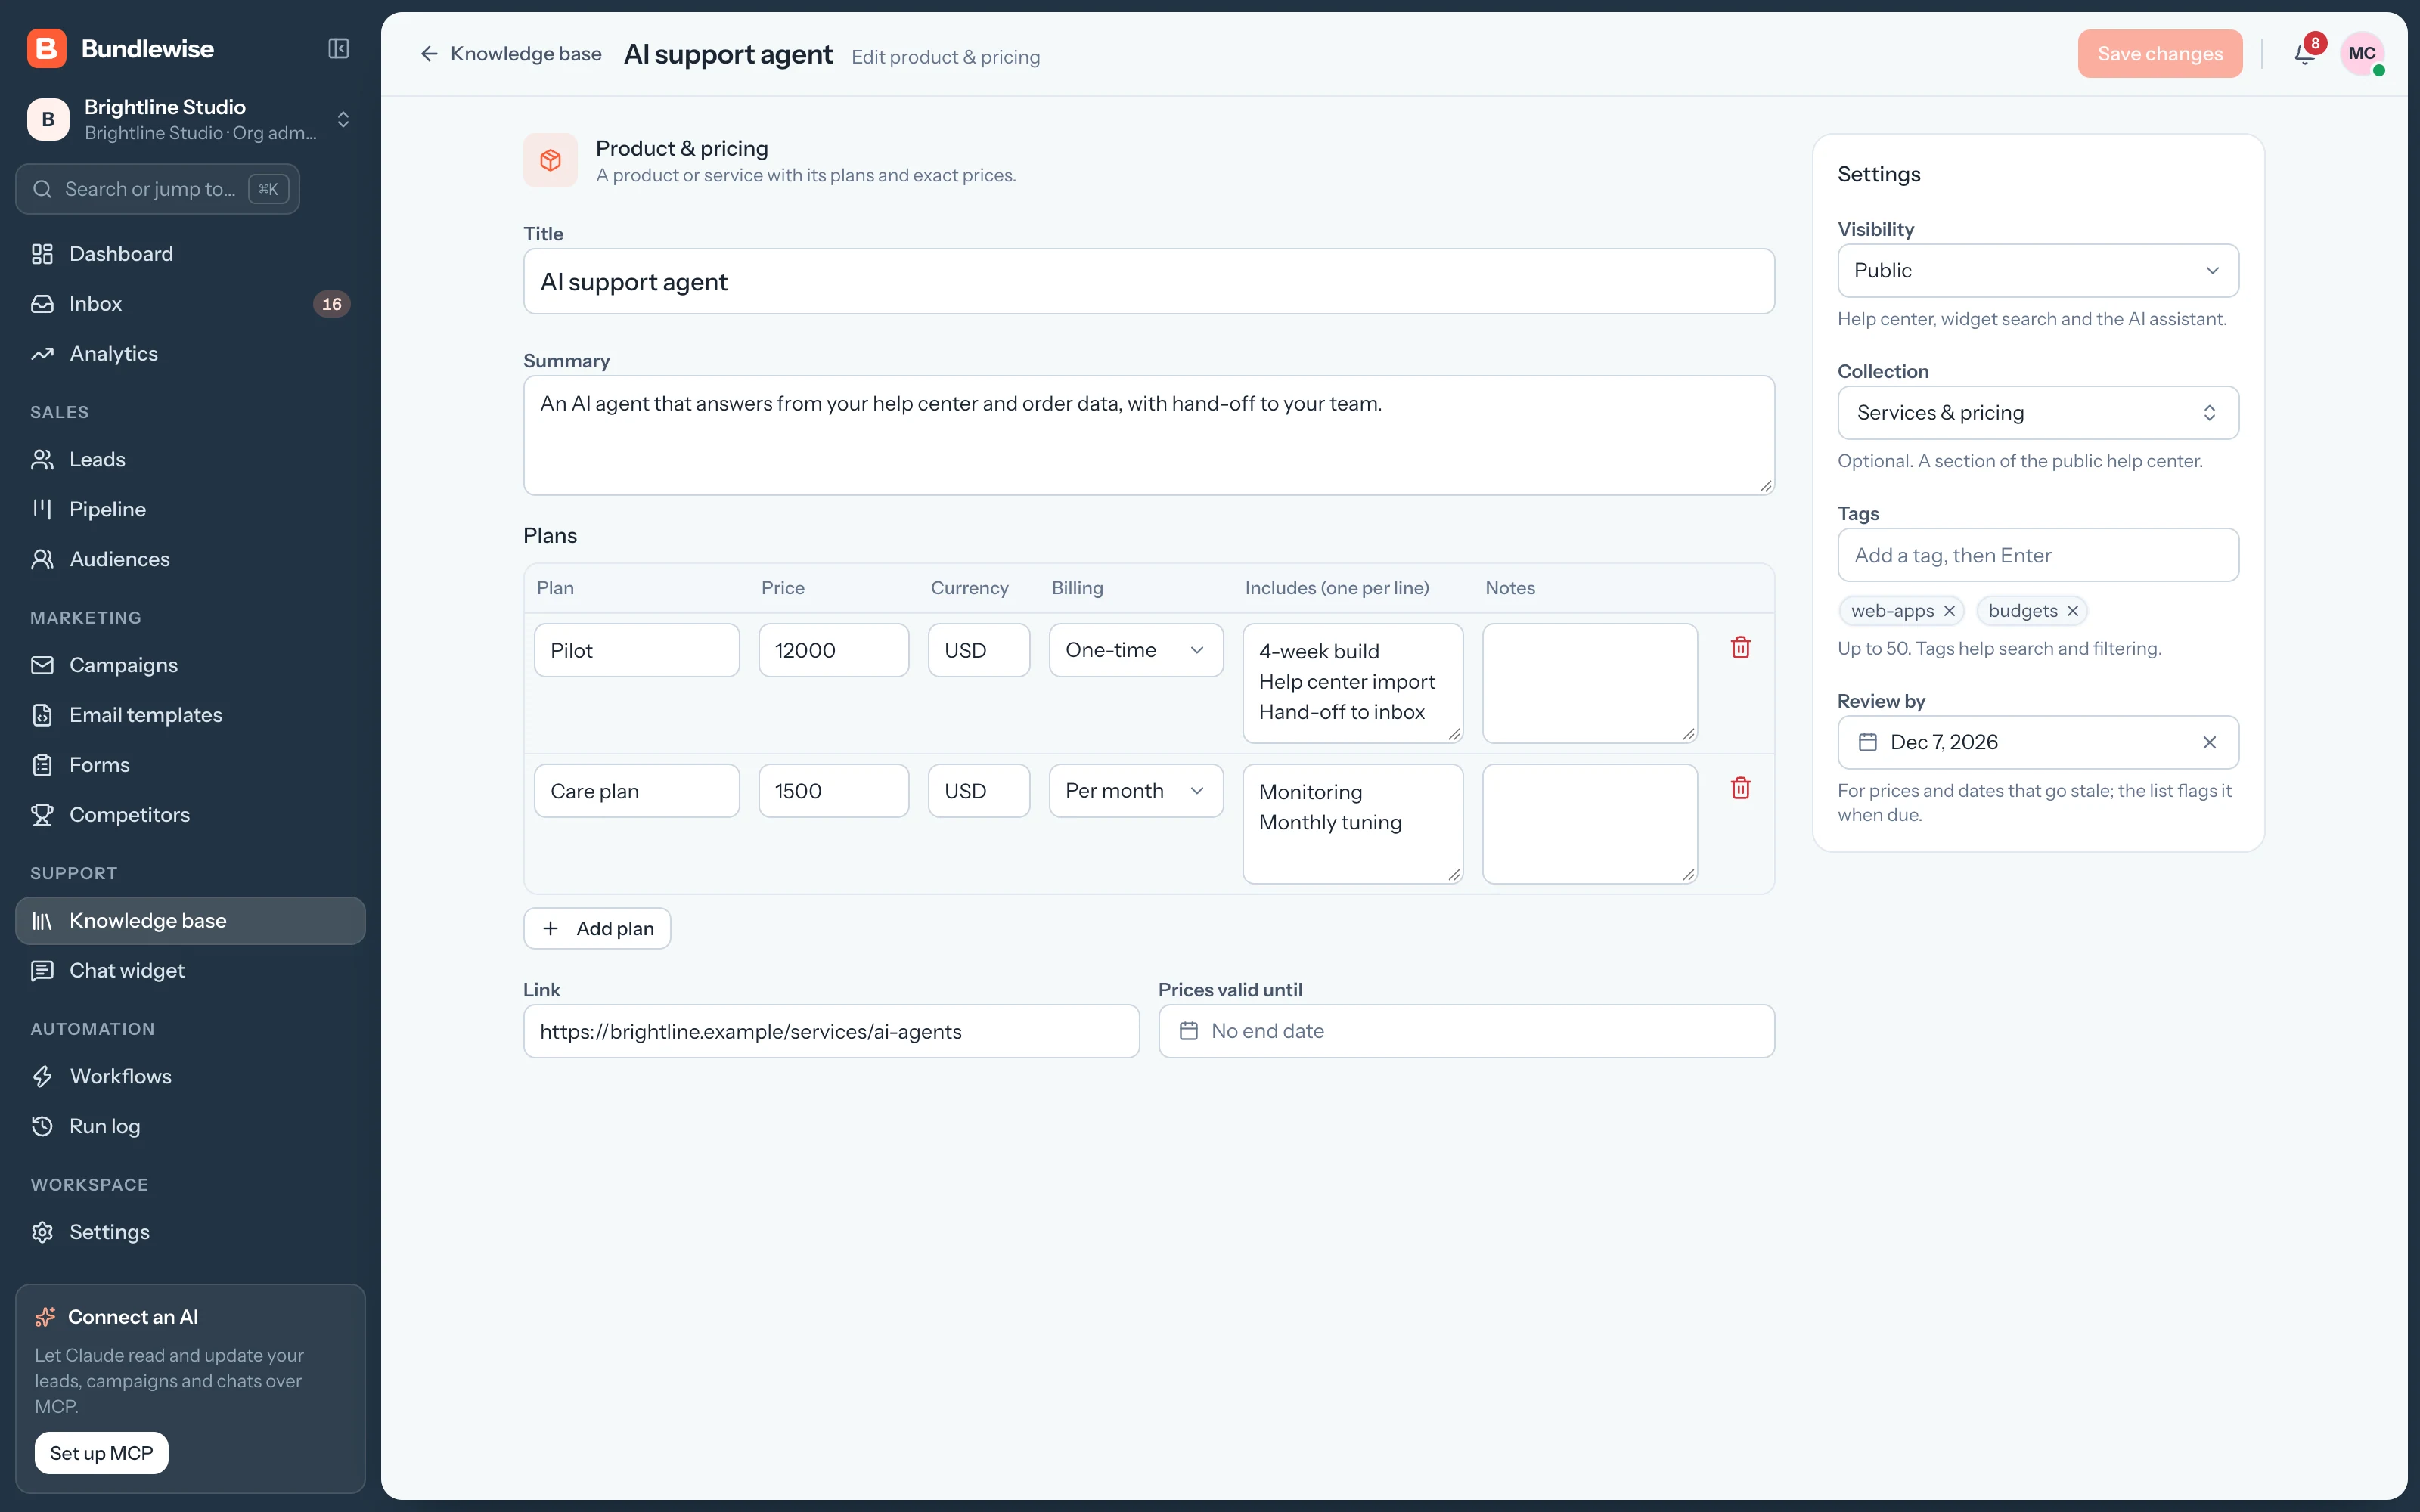2420x1512 pixels.
Task: Collapse the sidebar with the panel icon
Action: coord(339,49)
